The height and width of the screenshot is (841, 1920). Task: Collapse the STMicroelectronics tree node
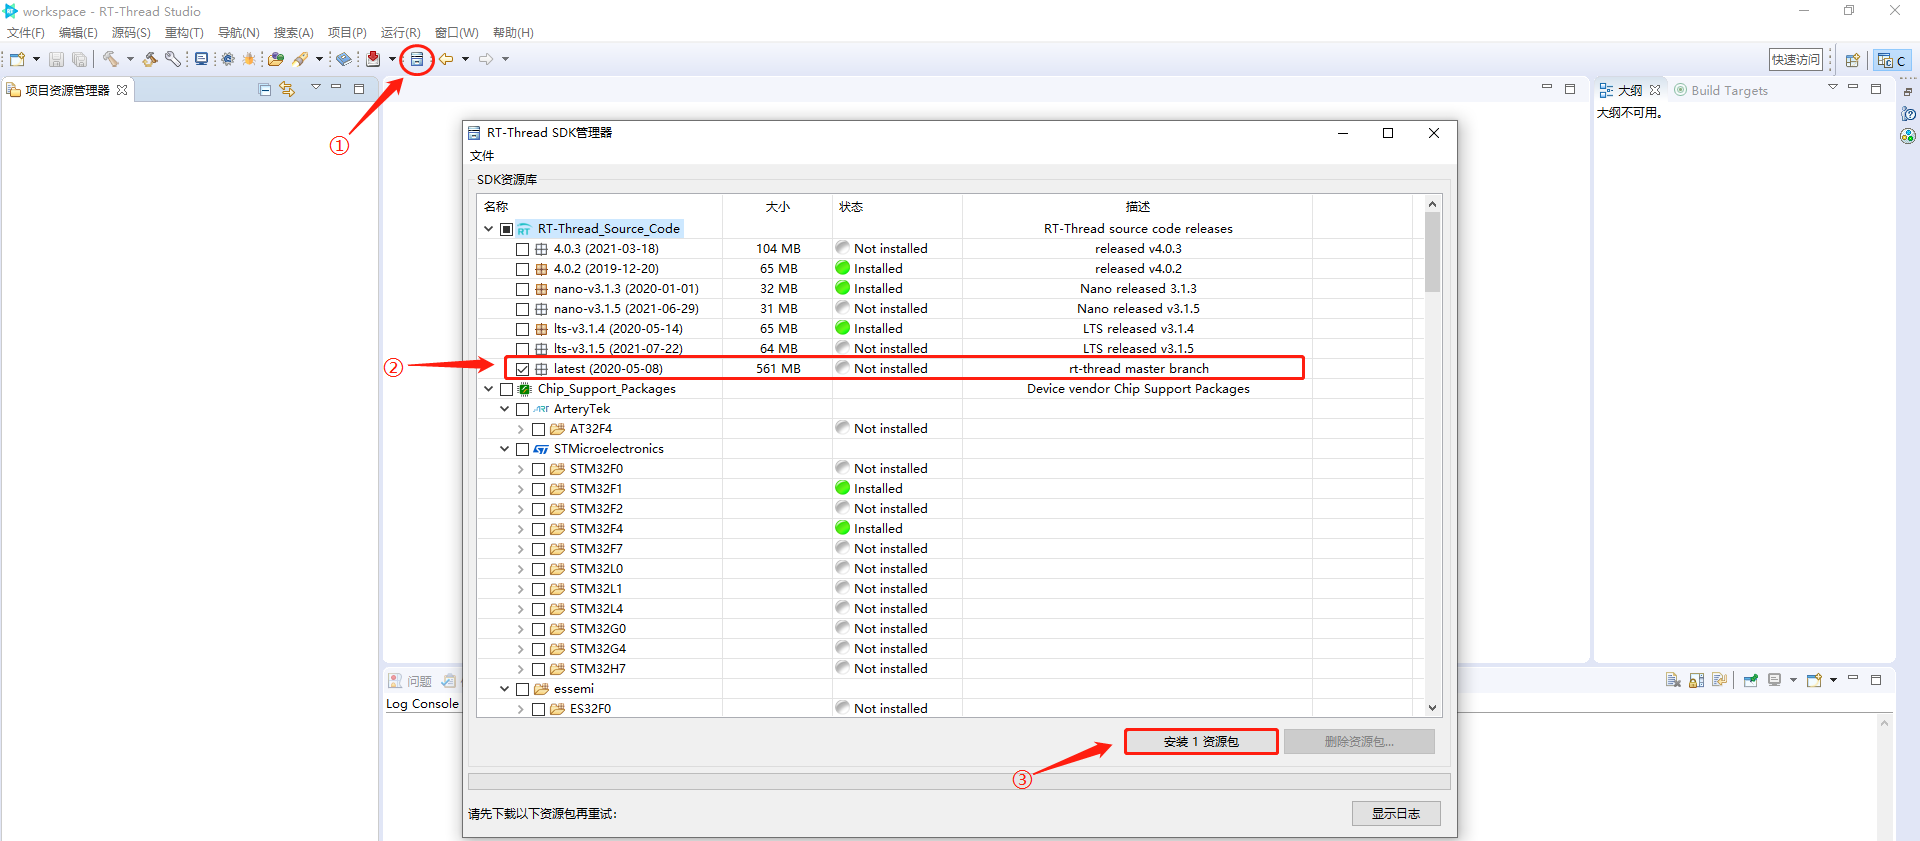click(x=505, y=449)
